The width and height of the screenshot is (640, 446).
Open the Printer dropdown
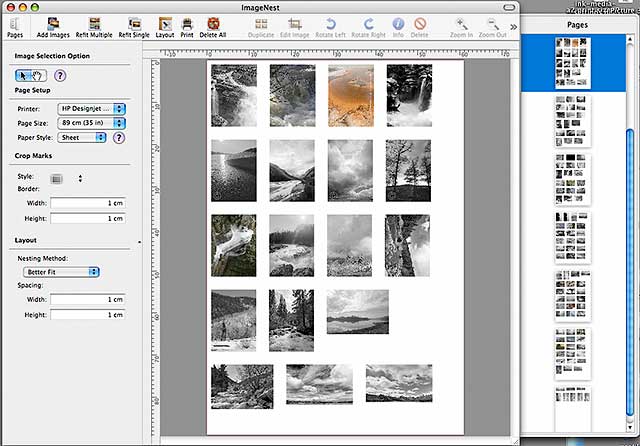coord(91,109)
